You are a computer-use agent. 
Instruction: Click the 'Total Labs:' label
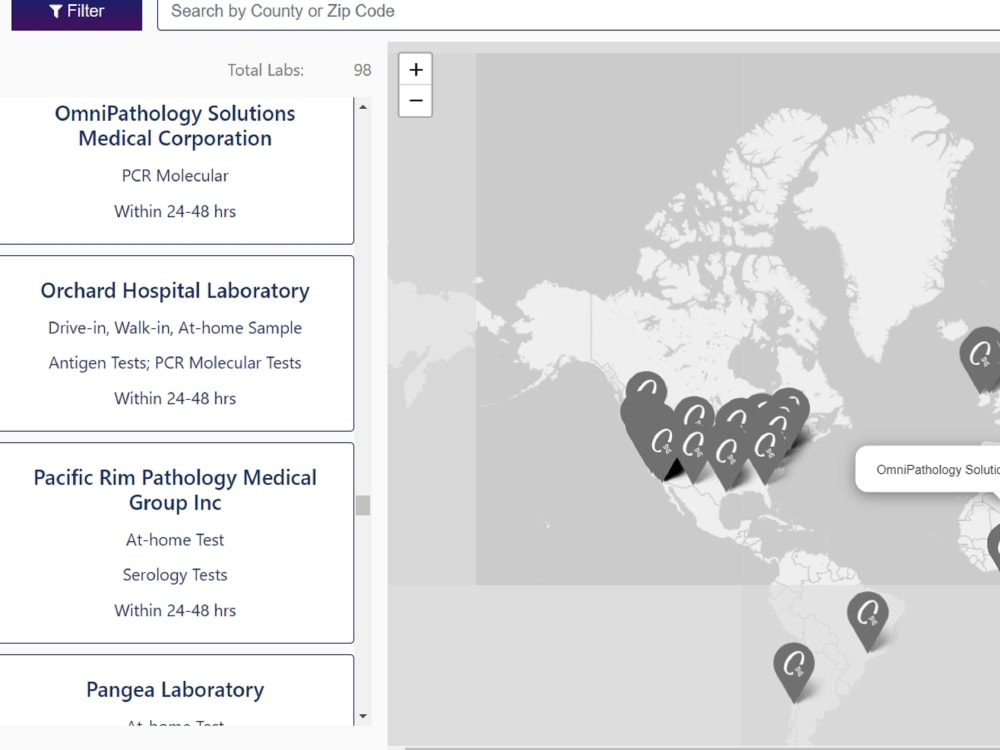click(265, 70)
